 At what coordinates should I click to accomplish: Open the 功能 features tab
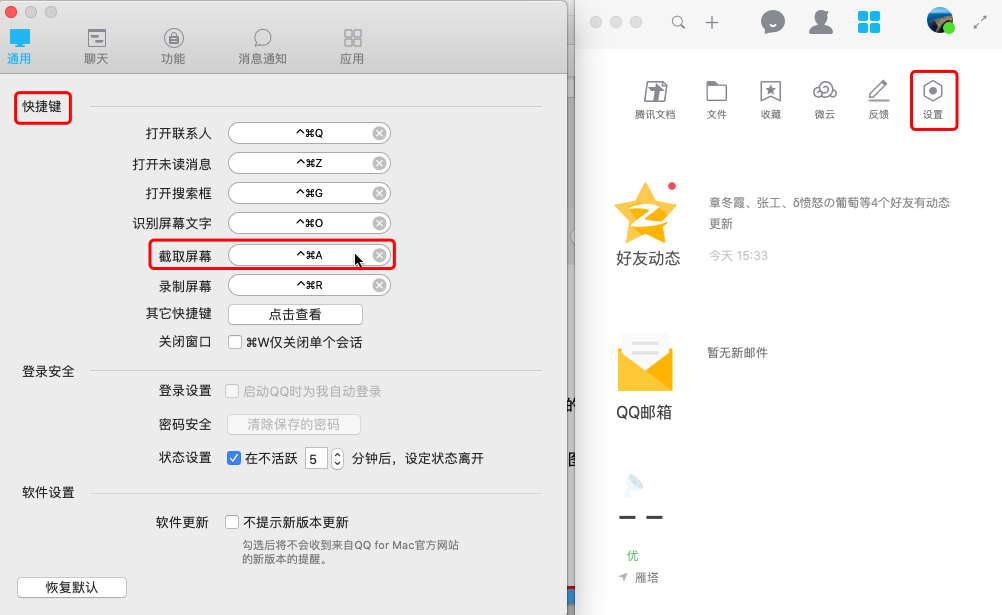tap(173, 47)
